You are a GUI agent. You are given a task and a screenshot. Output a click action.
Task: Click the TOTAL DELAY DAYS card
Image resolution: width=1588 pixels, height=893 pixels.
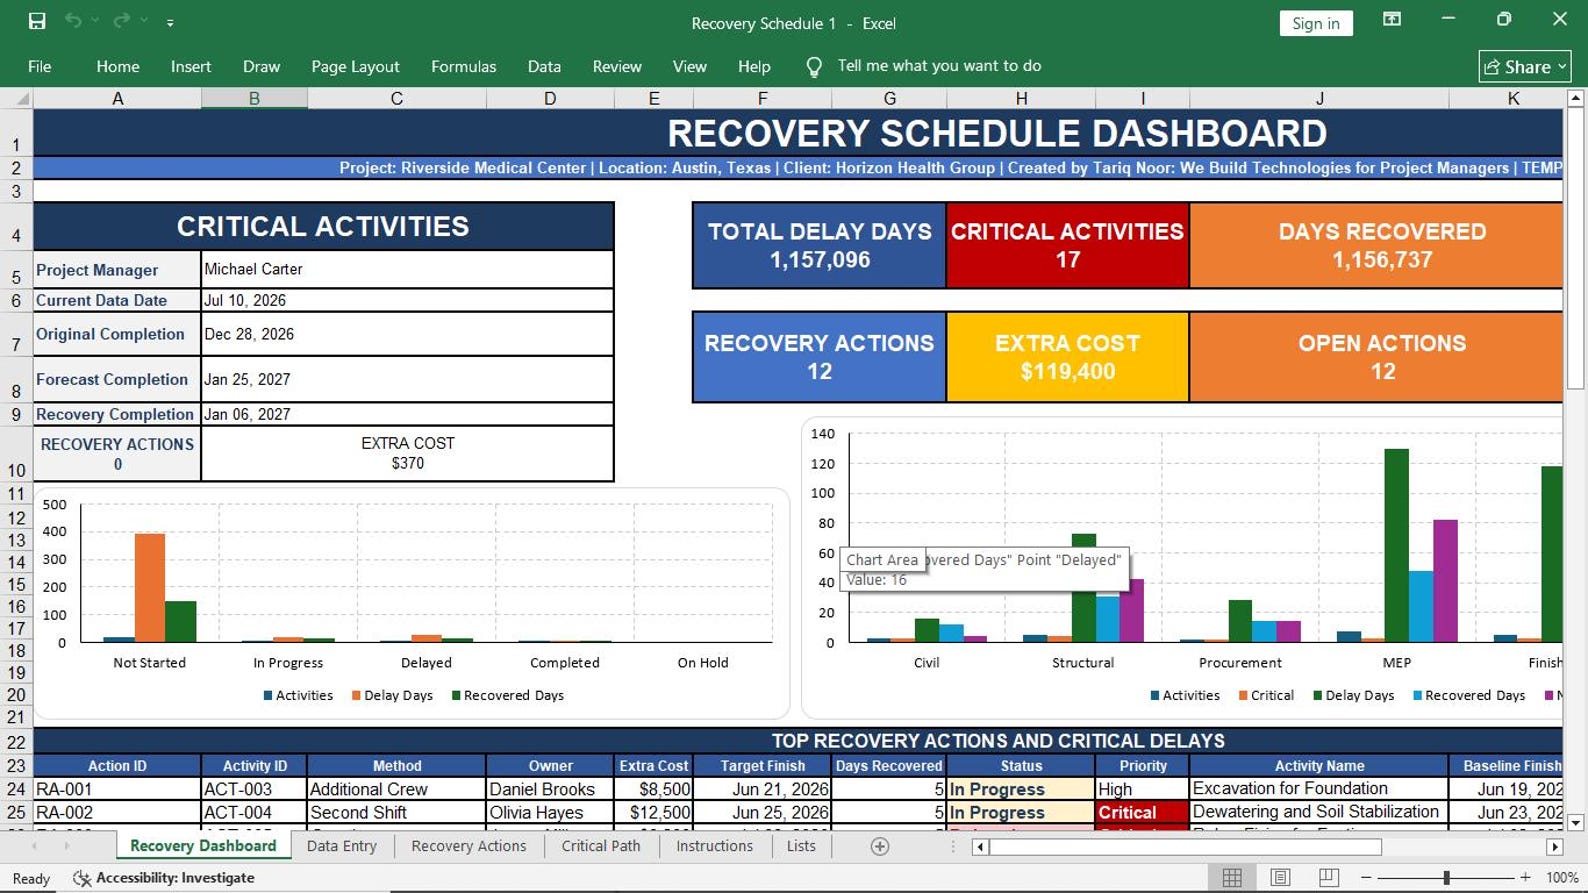point(819,245)
